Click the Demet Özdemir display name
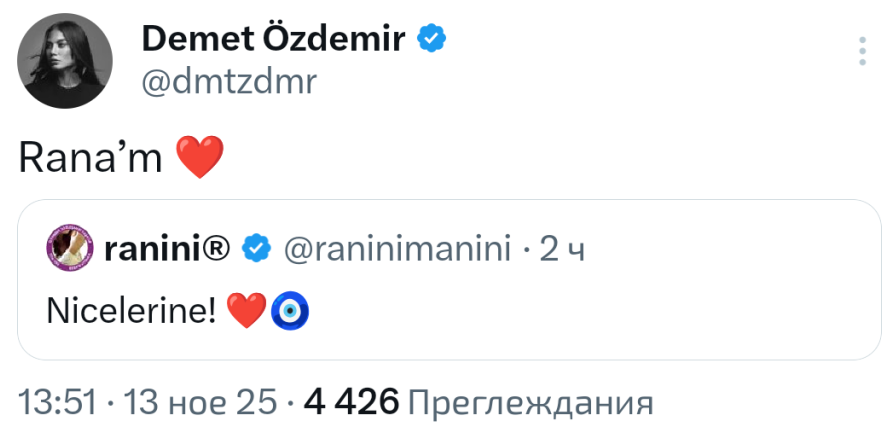The width and height of the screenshot is (893, 434). pos(273,38)
